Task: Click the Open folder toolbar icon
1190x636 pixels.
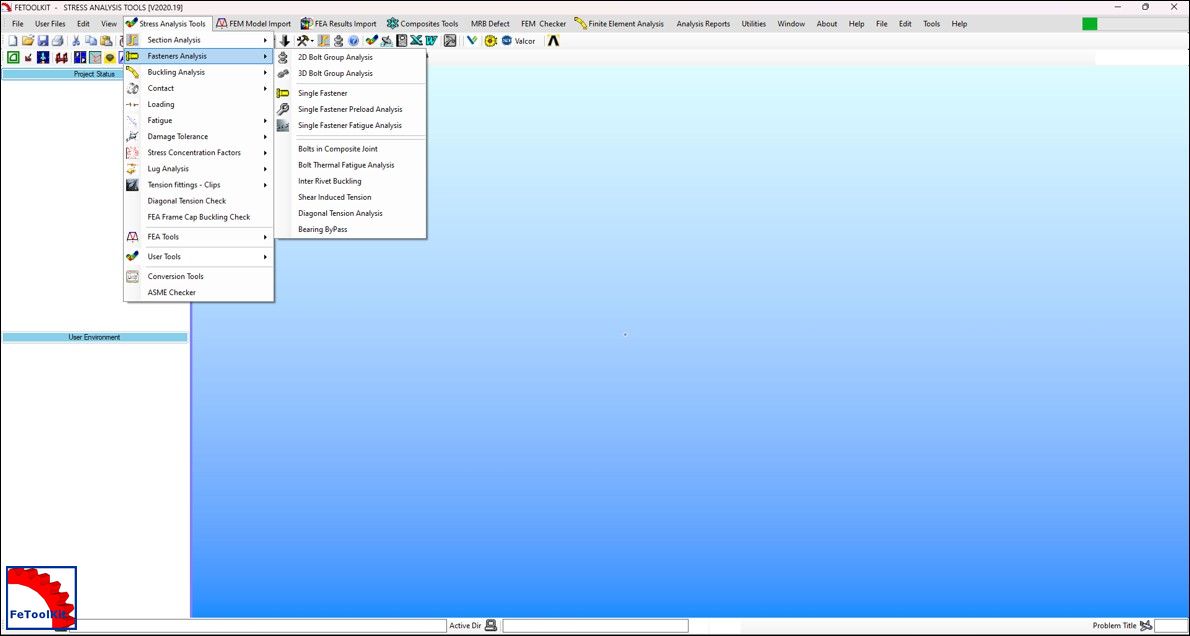Action: coord(27,40)
